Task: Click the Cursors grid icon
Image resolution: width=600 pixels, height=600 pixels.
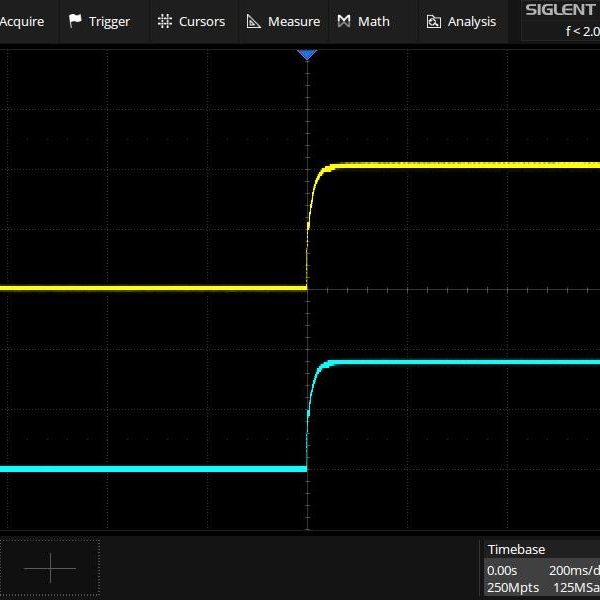Action: point(165,21)
